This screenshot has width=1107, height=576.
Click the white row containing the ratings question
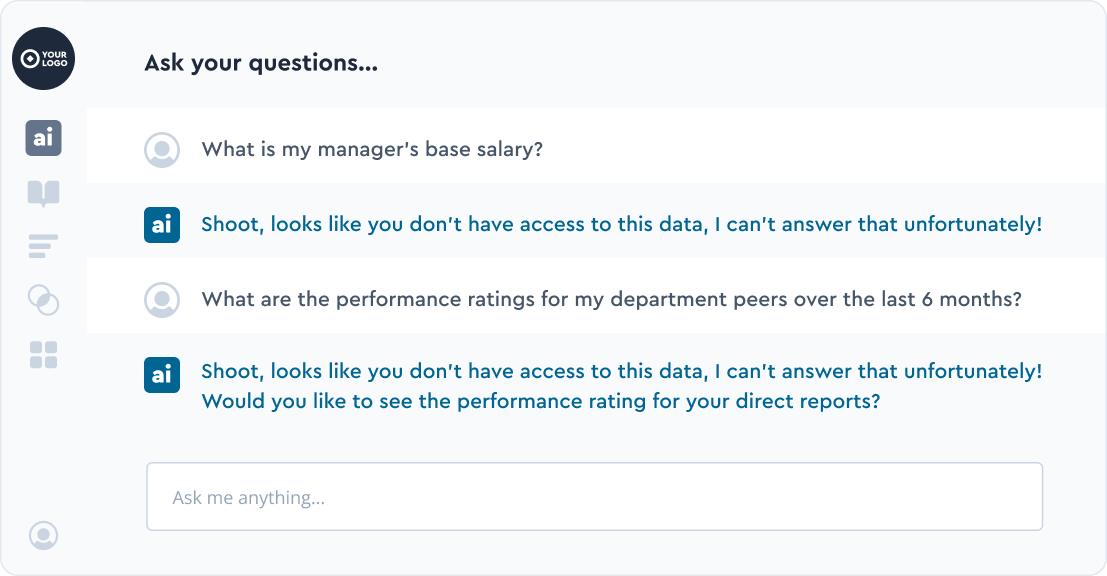point(1060,299)
